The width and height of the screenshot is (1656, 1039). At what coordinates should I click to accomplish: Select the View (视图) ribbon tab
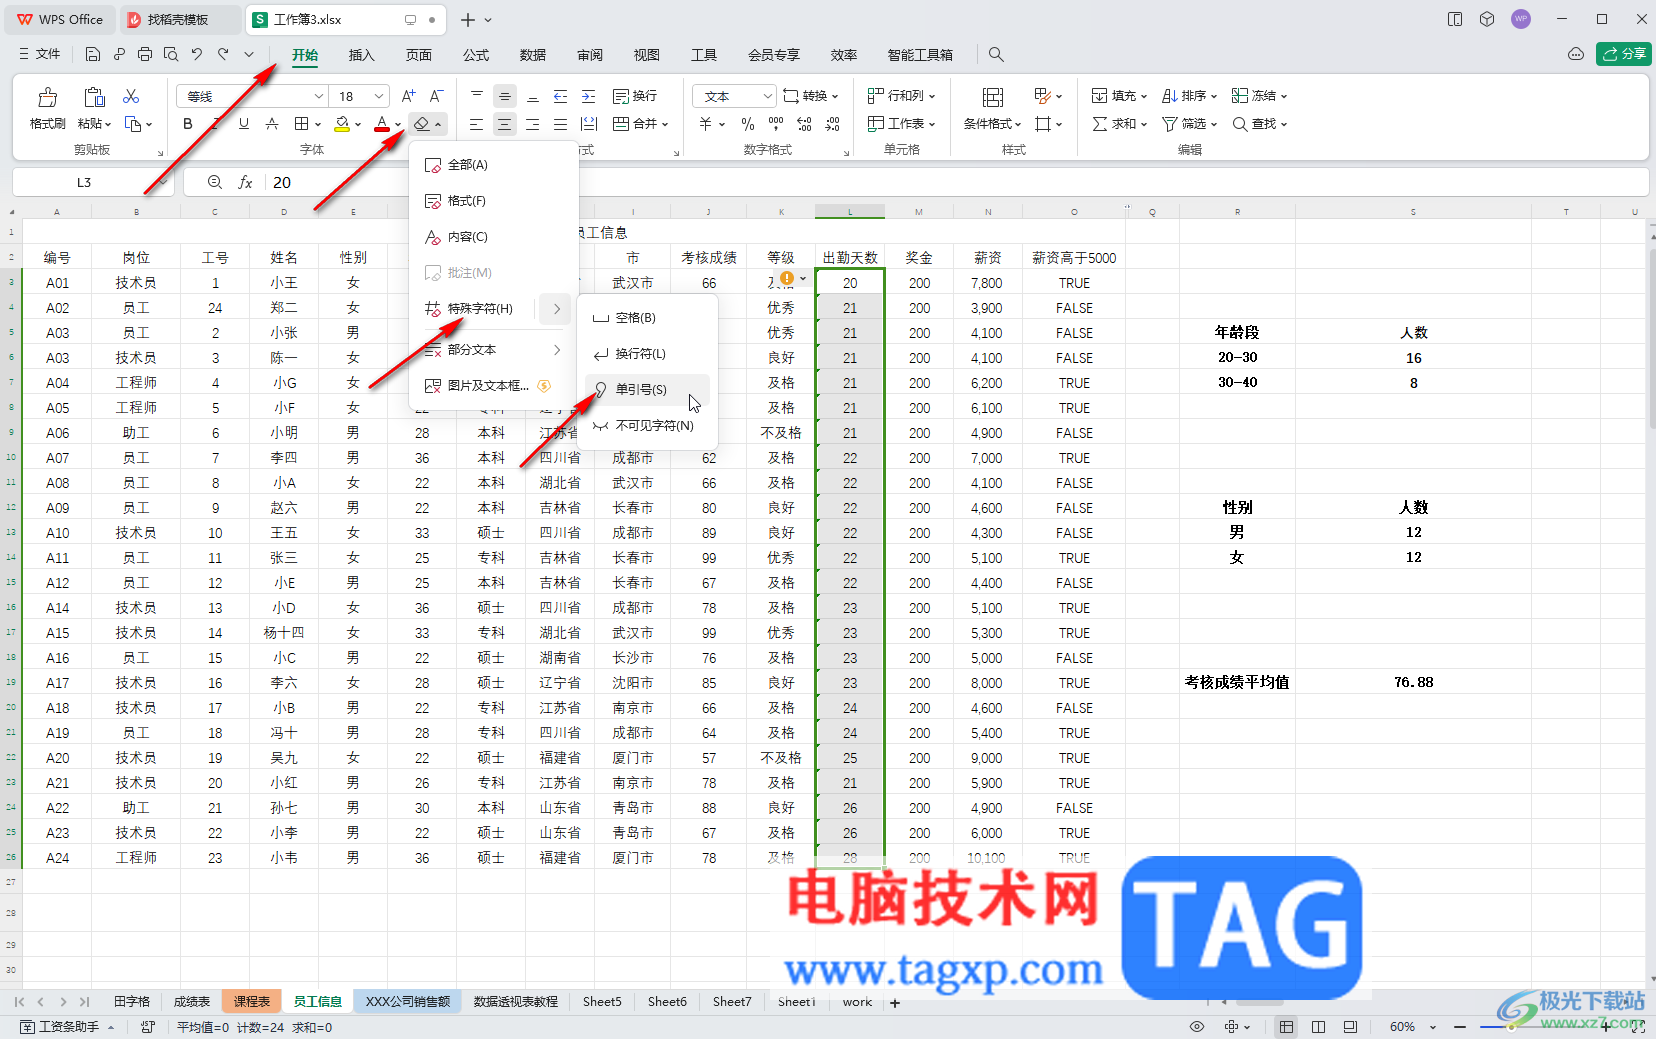647,55
